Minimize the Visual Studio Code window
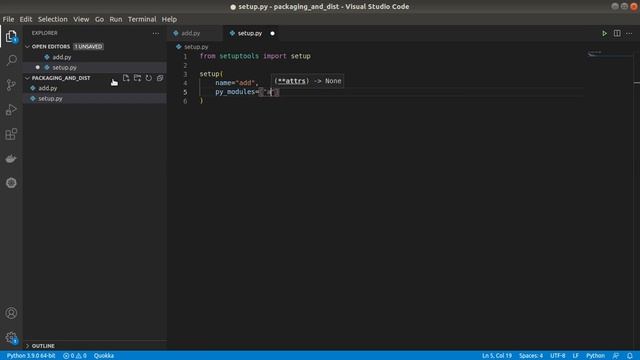640x360 pixels. pyautogui.click(x=615, y=7)
